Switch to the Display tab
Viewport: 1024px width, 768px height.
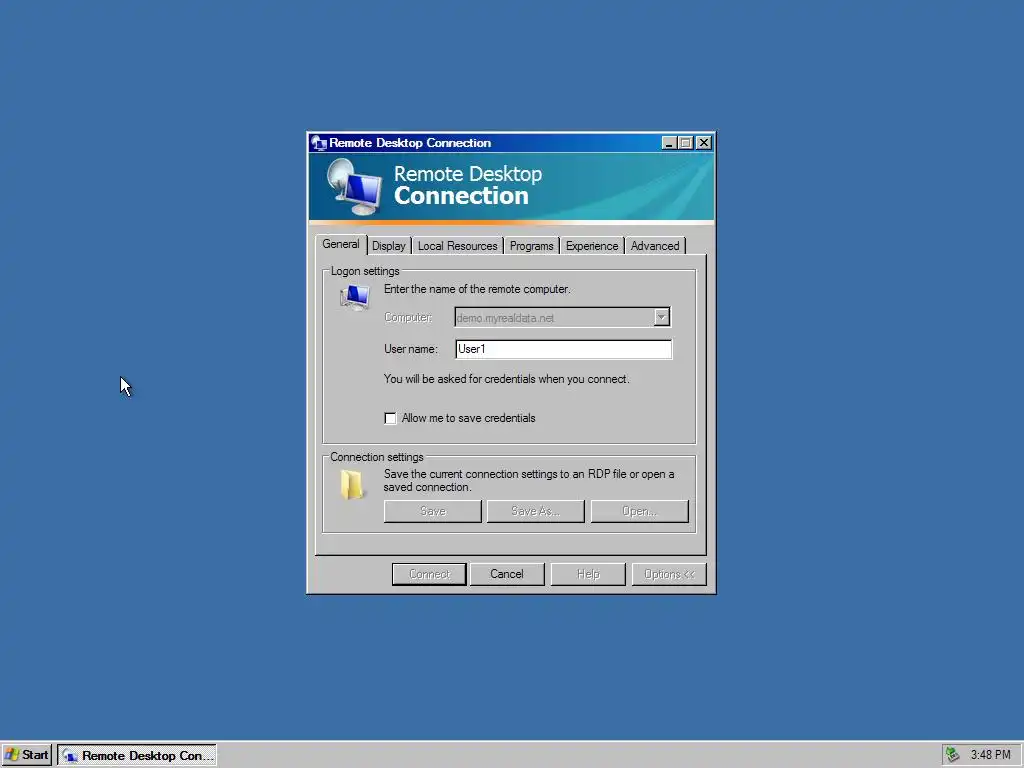tap(389, 246)
